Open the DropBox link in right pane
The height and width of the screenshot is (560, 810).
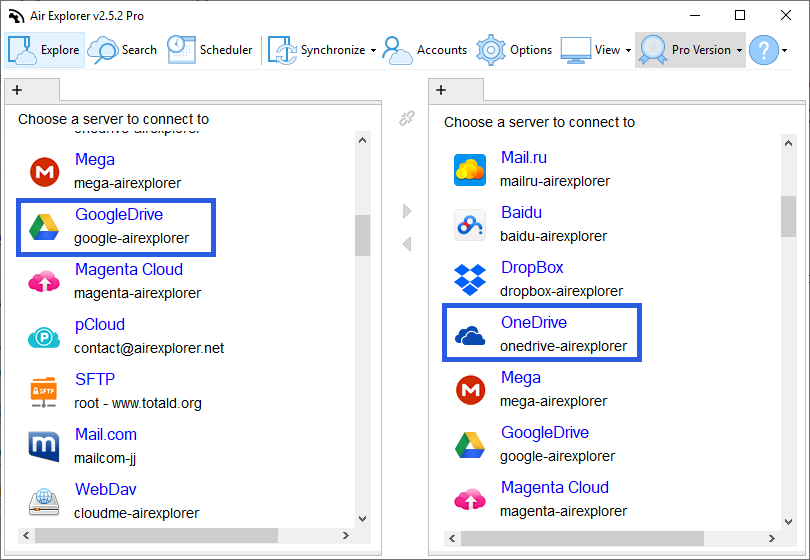coord(532,268)
